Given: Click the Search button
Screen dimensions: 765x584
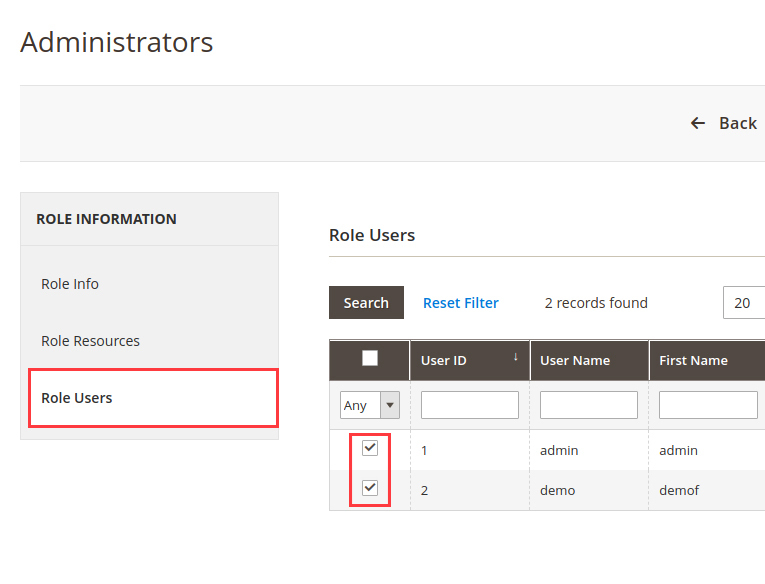Looking at the screenshot, I should pos(366,302).
